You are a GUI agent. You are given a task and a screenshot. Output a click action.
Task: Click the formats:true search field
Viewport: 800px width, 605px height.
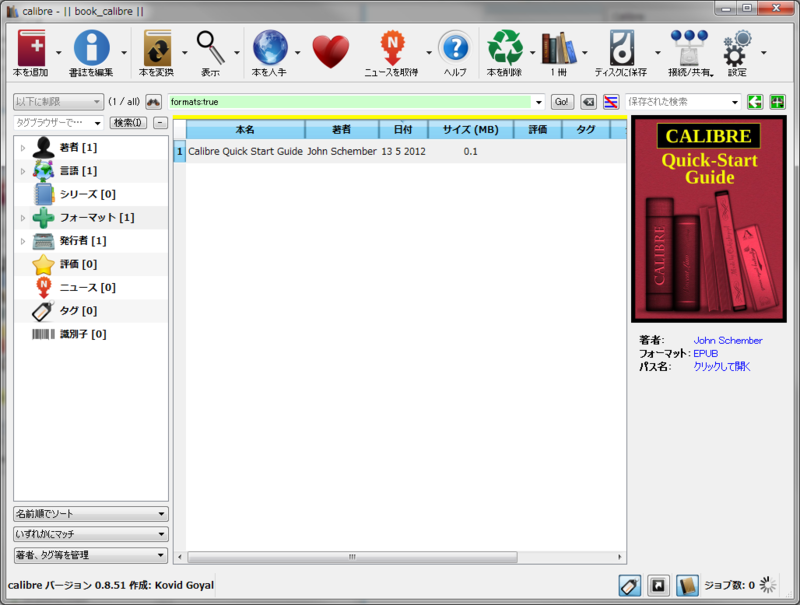(349, 102)
